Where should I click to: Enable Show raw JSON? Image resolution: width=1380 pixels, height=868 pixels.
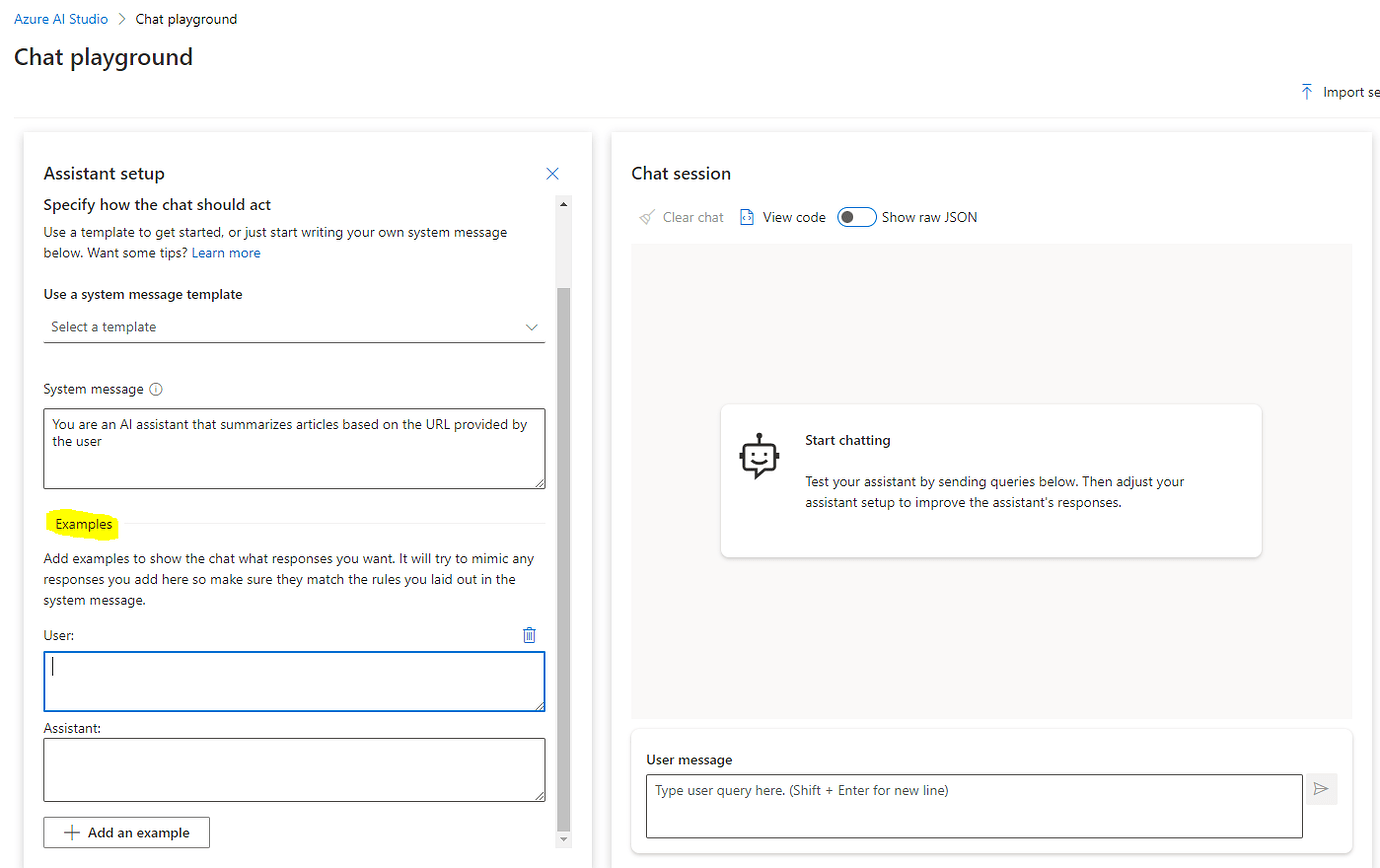(857, 217)
